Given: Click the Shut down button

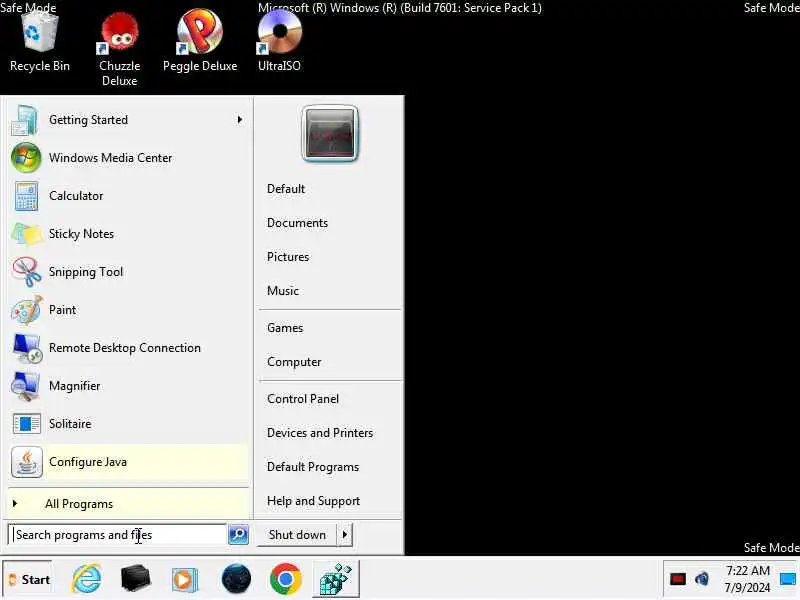Looking at the screenshot, I should pos(297,535).
